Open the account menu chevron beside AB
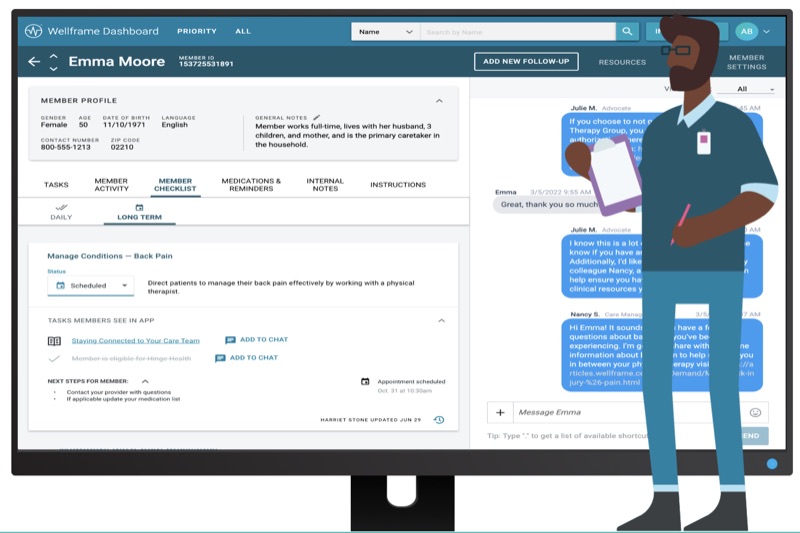800x533 pixels. [766, 32]
